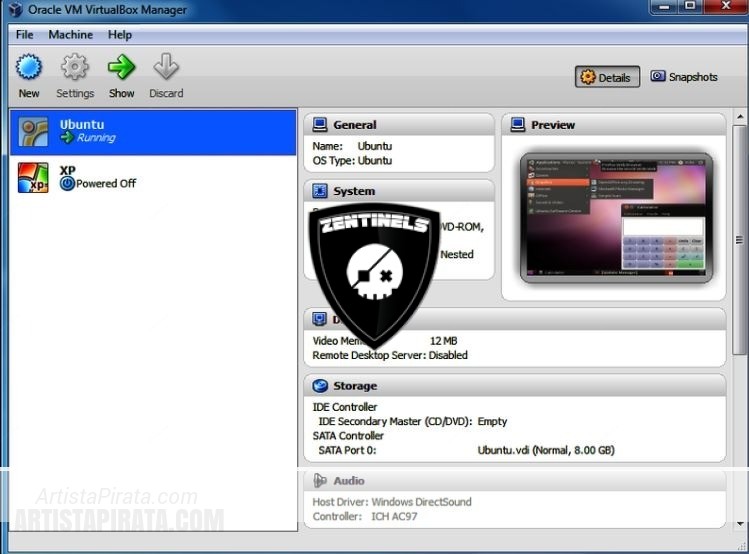Click the Display section icon
Image resolution: width=749 pixels, height=554 pixels.
(x=319, y=319)
